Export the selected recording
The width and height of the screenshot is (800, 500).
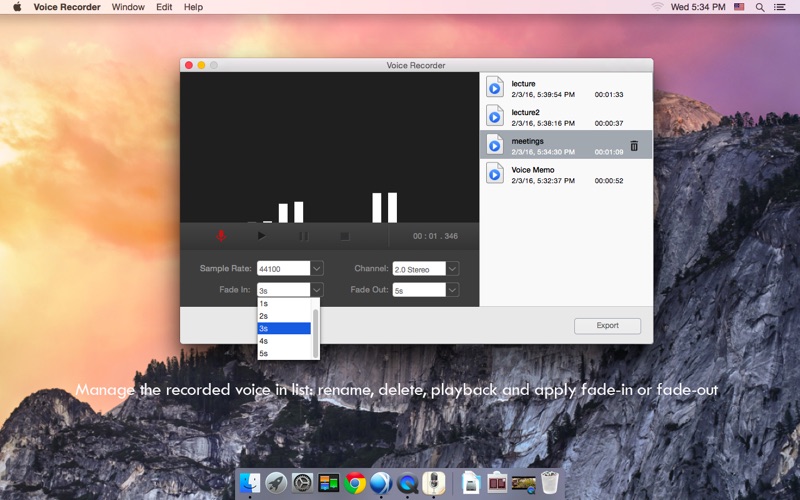click(x=607, y=326)
